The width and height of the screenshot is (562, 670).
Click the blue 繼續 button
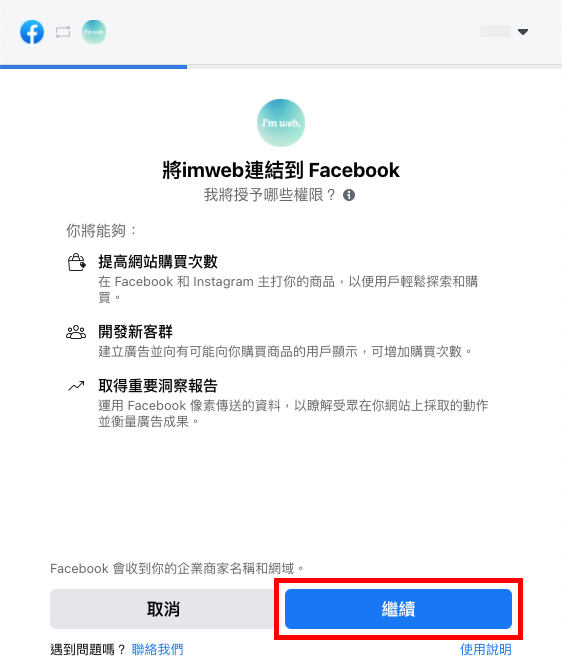pyautogui.click(x=398, y=609)
